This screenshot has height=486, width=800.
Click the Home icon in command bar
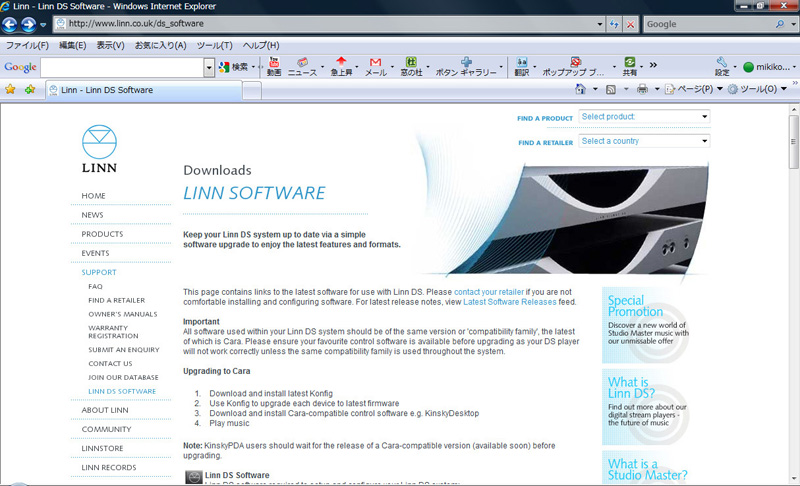click(581, 90)
